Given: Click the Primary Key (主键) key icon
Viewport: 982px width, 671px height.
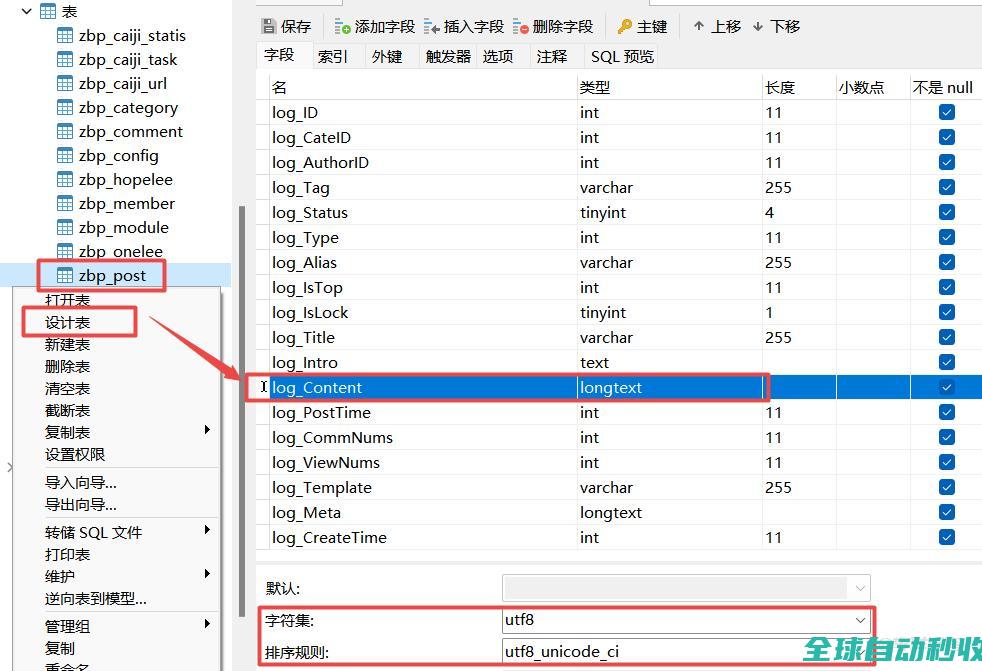Looking at the screenshot, I should pos(625,26).
